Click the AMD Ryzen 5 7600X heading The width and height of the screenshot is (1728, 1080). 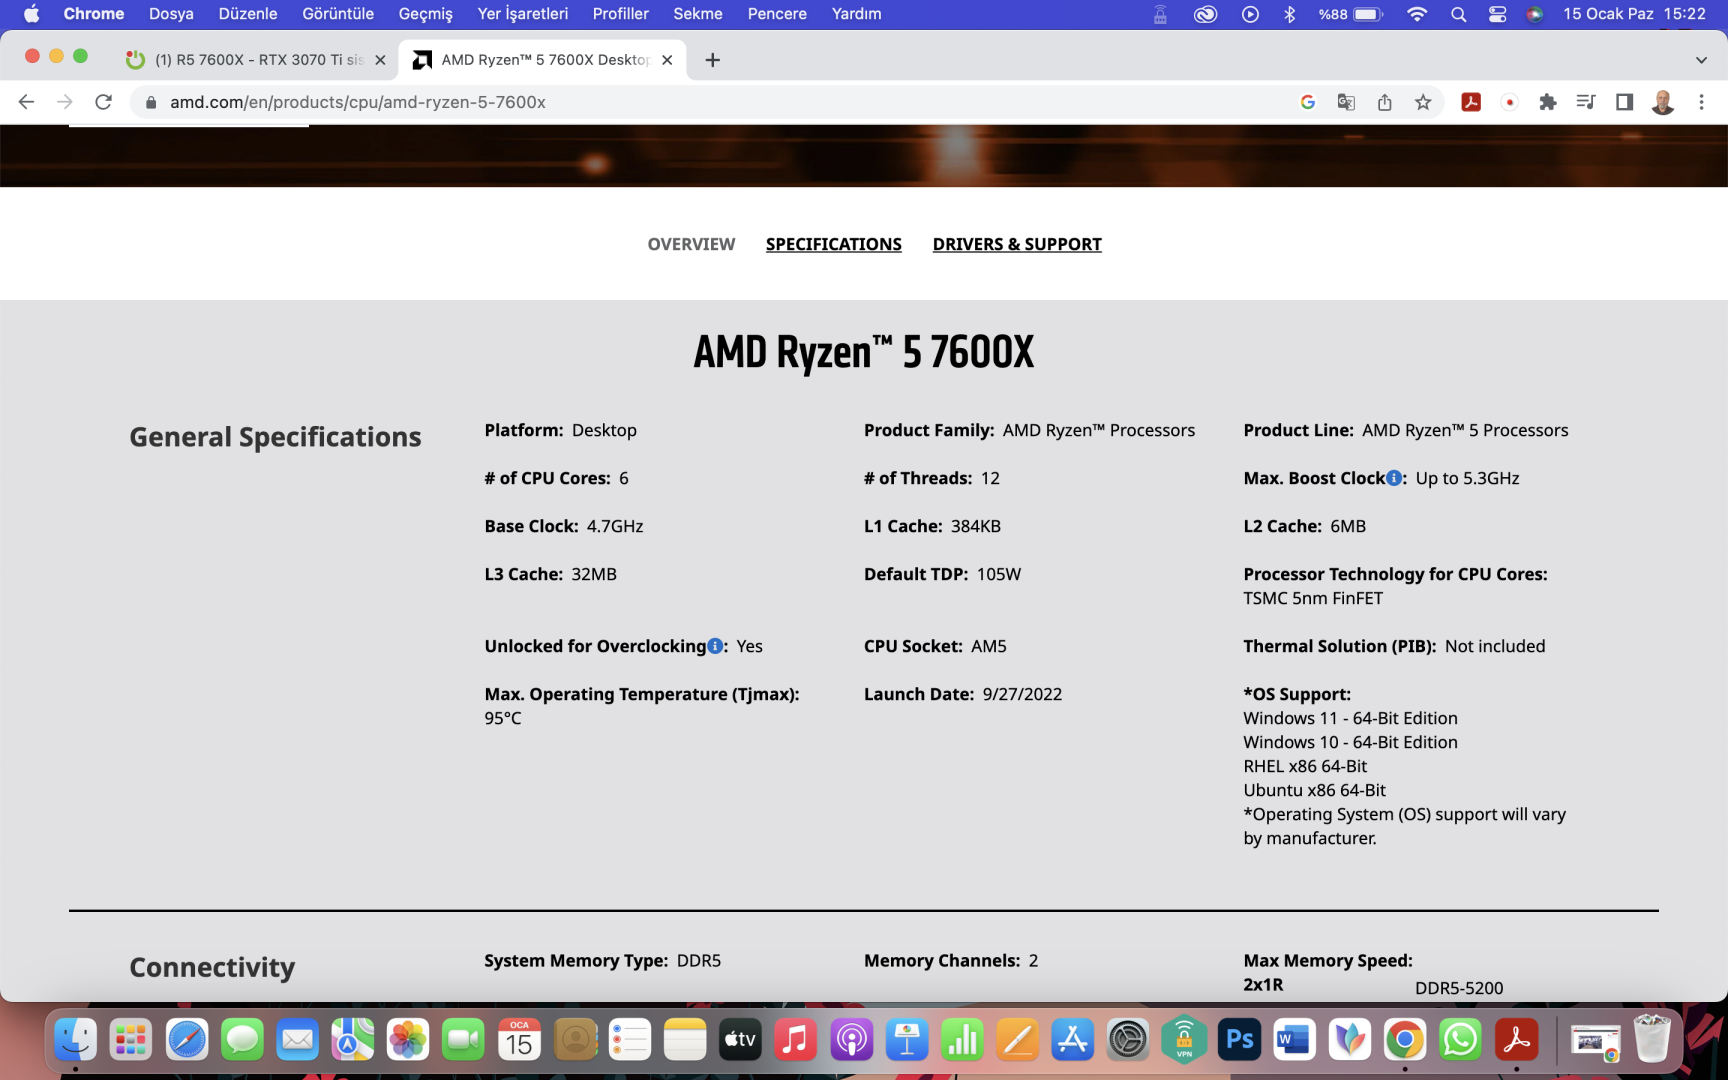coord(864,352)
